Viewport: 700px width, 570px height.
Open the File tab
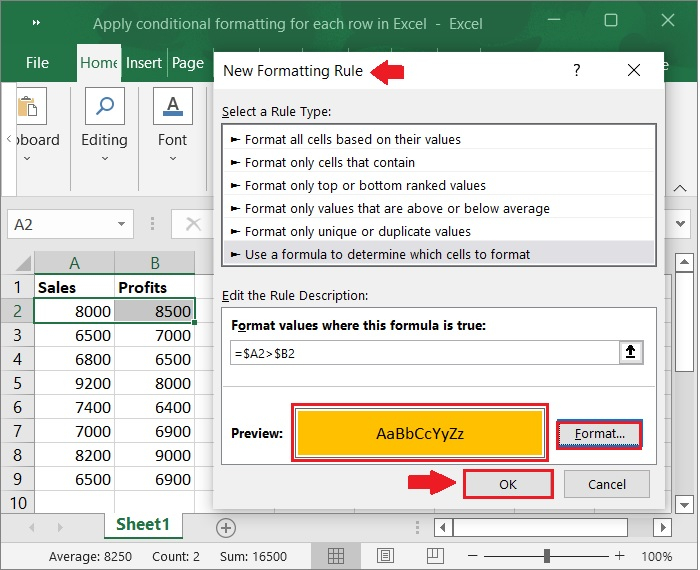pyautogui.click(x=37, y=63)
